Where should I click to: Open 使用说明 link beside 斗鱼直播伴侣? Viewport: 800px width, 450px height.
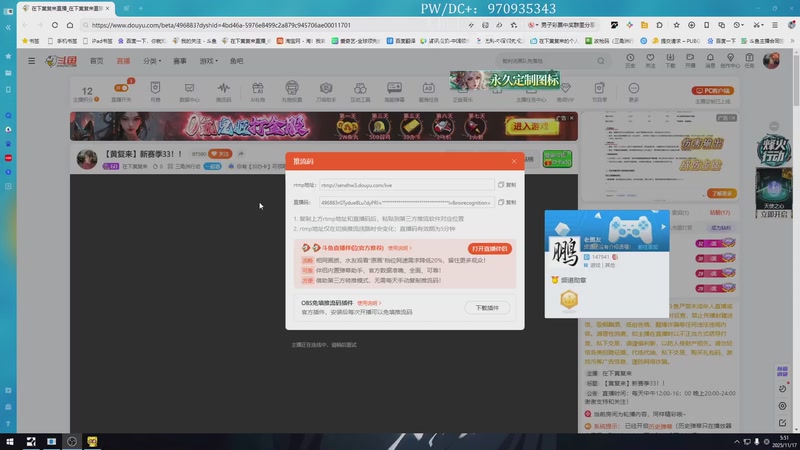click(x=399, y=248)
